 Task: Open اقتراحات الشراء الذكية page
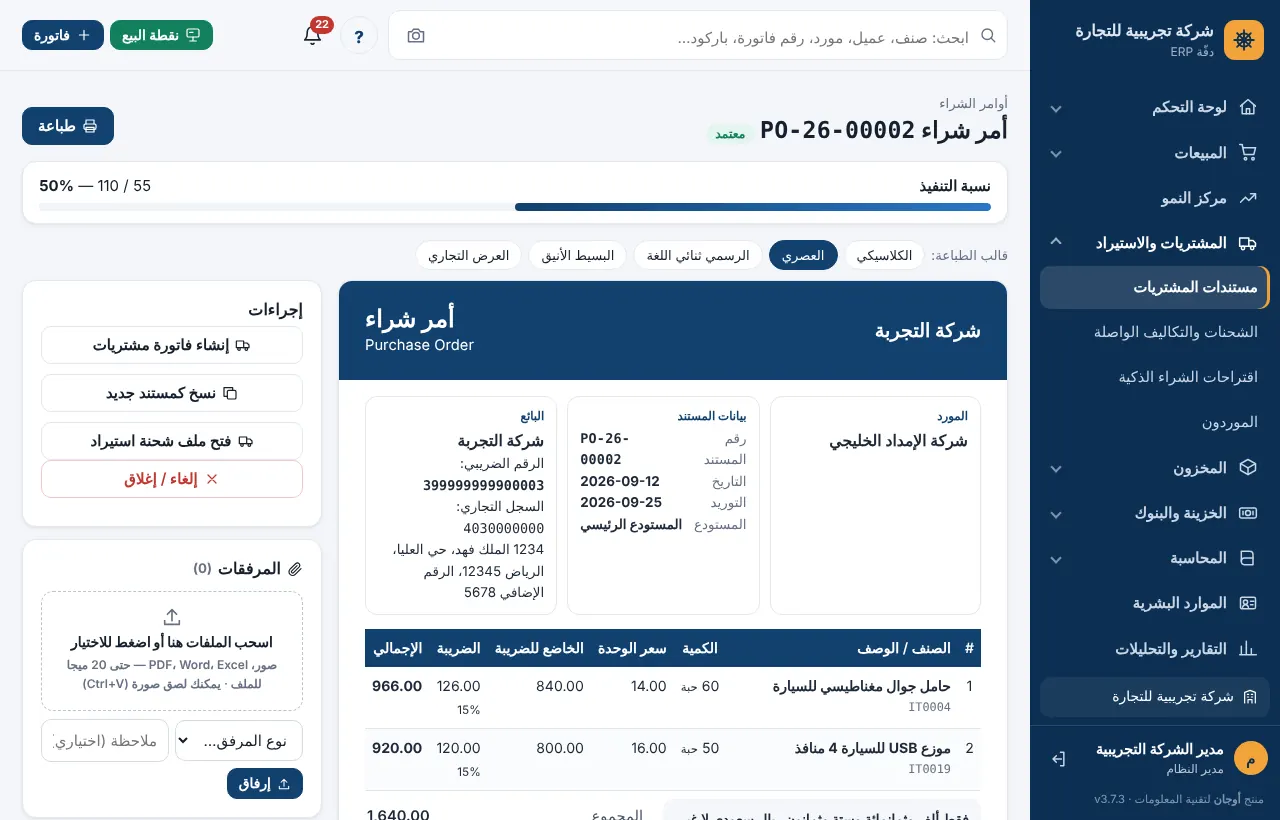pyautogui.click(x=1155, y=377)
